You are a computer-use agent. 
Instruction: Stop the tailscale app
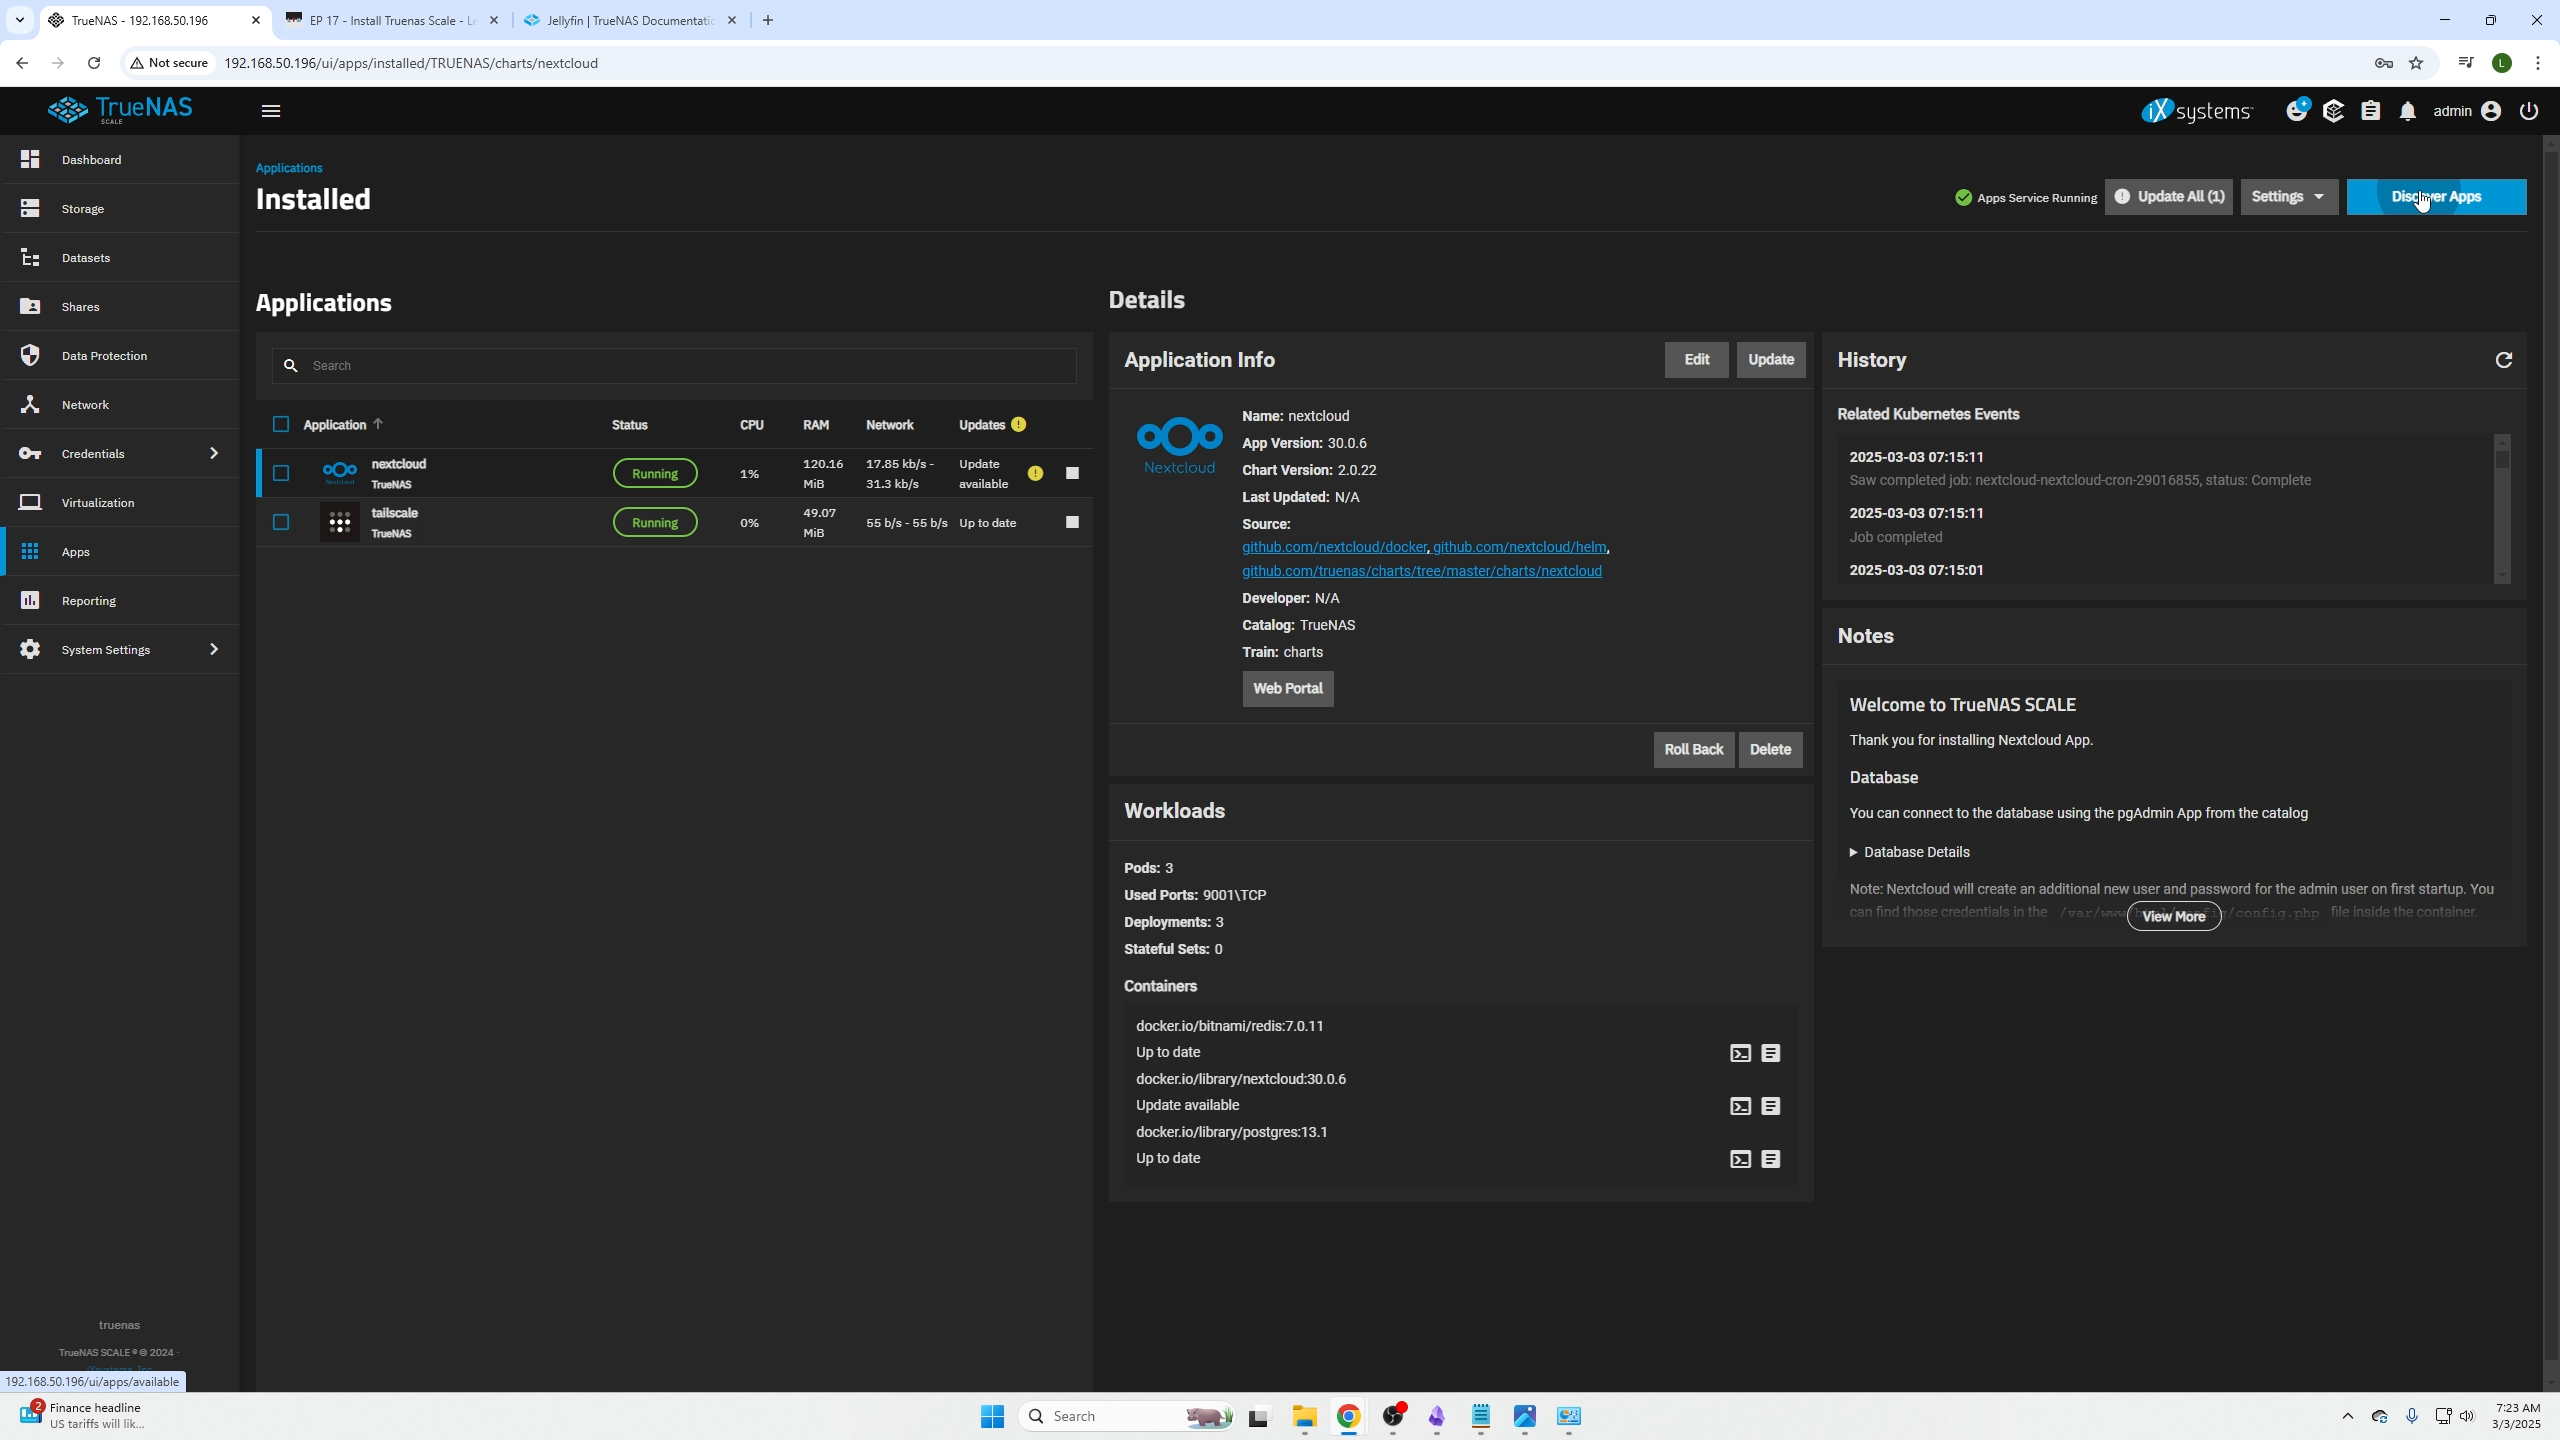(1072, 522)
